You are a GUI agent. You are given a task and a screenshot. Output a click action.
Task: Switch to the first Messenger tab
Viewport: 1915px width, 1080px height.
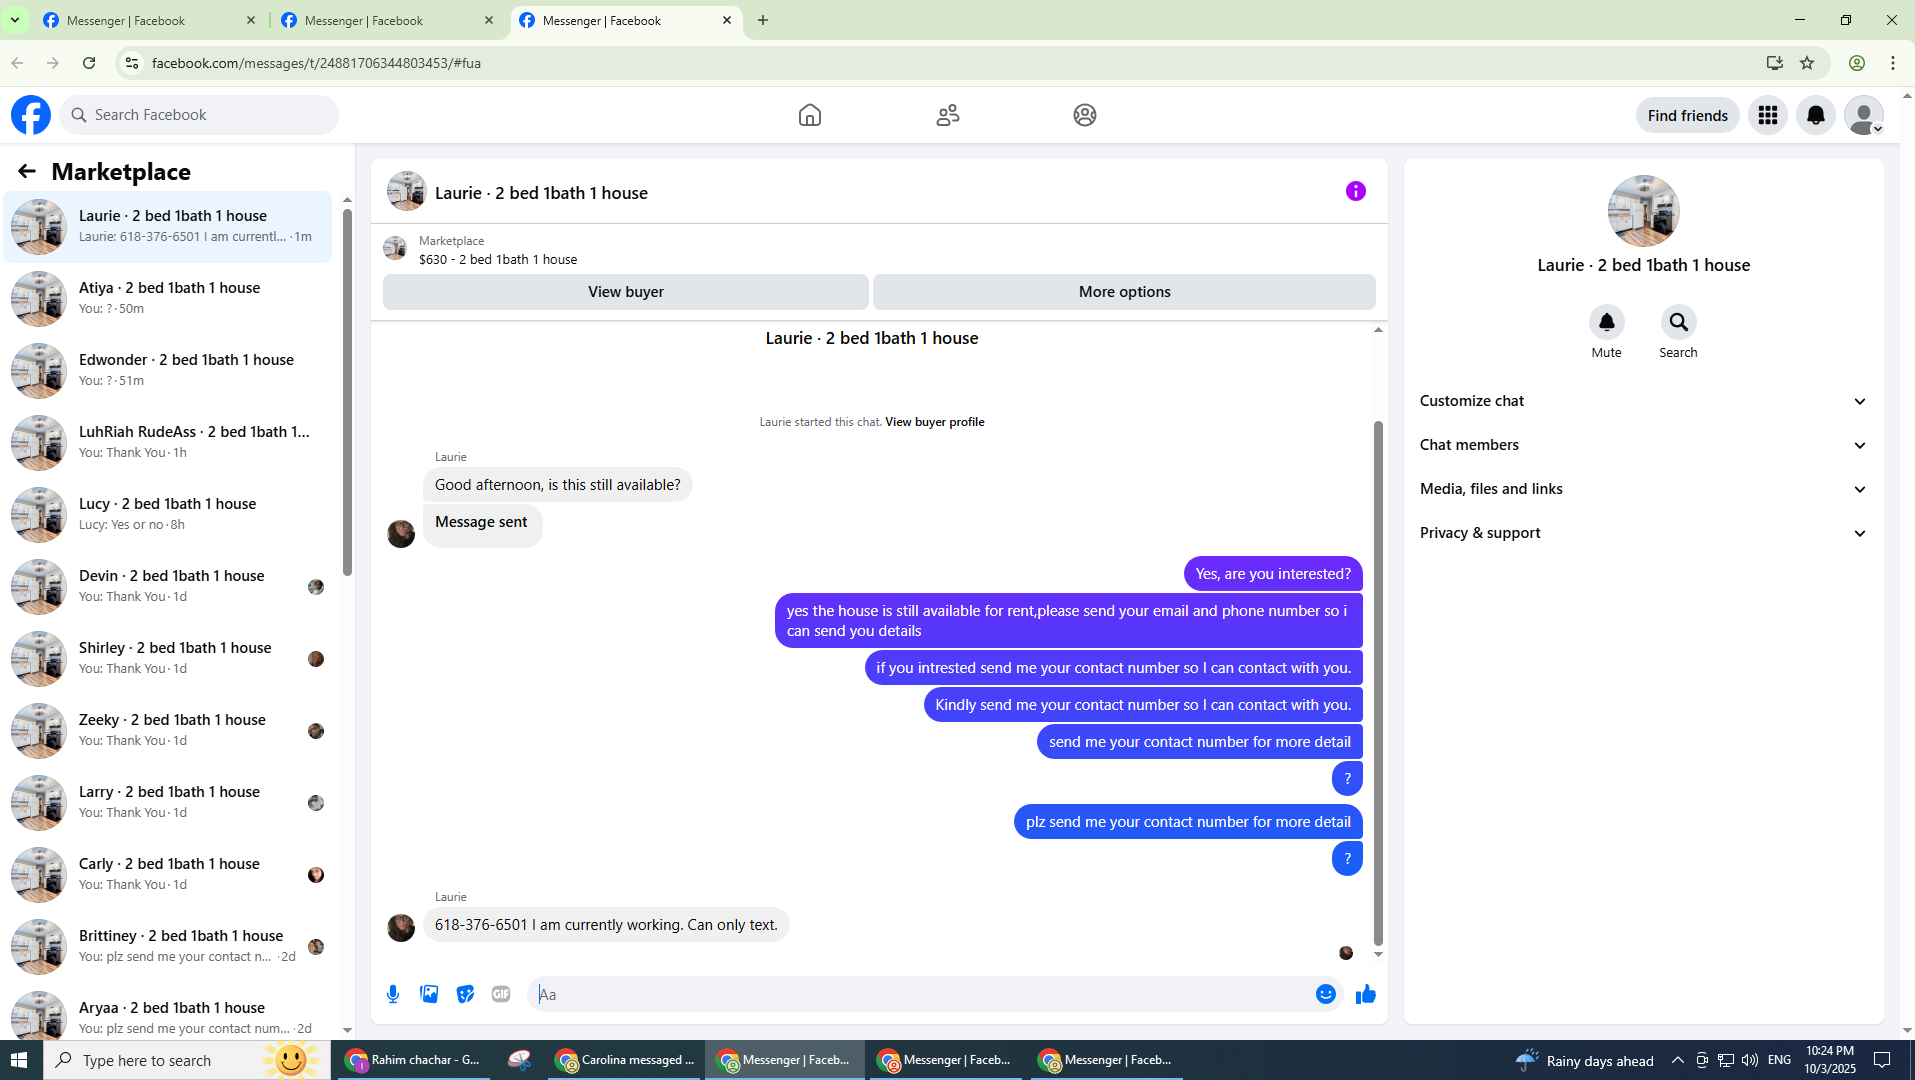click(148, 20)
